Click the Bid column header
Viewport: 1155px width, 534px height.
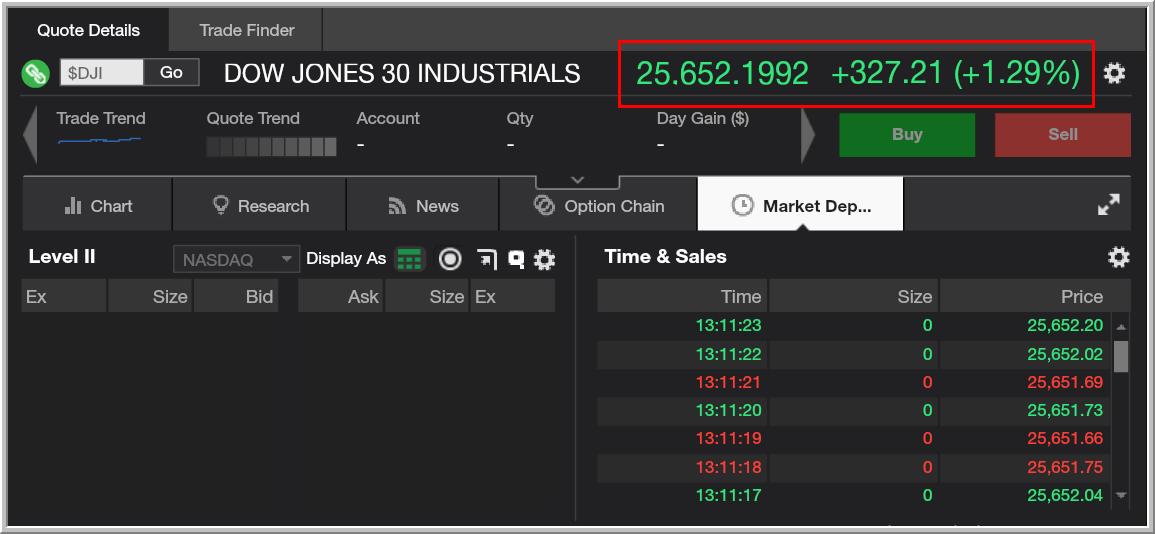(x=236, y=297)
